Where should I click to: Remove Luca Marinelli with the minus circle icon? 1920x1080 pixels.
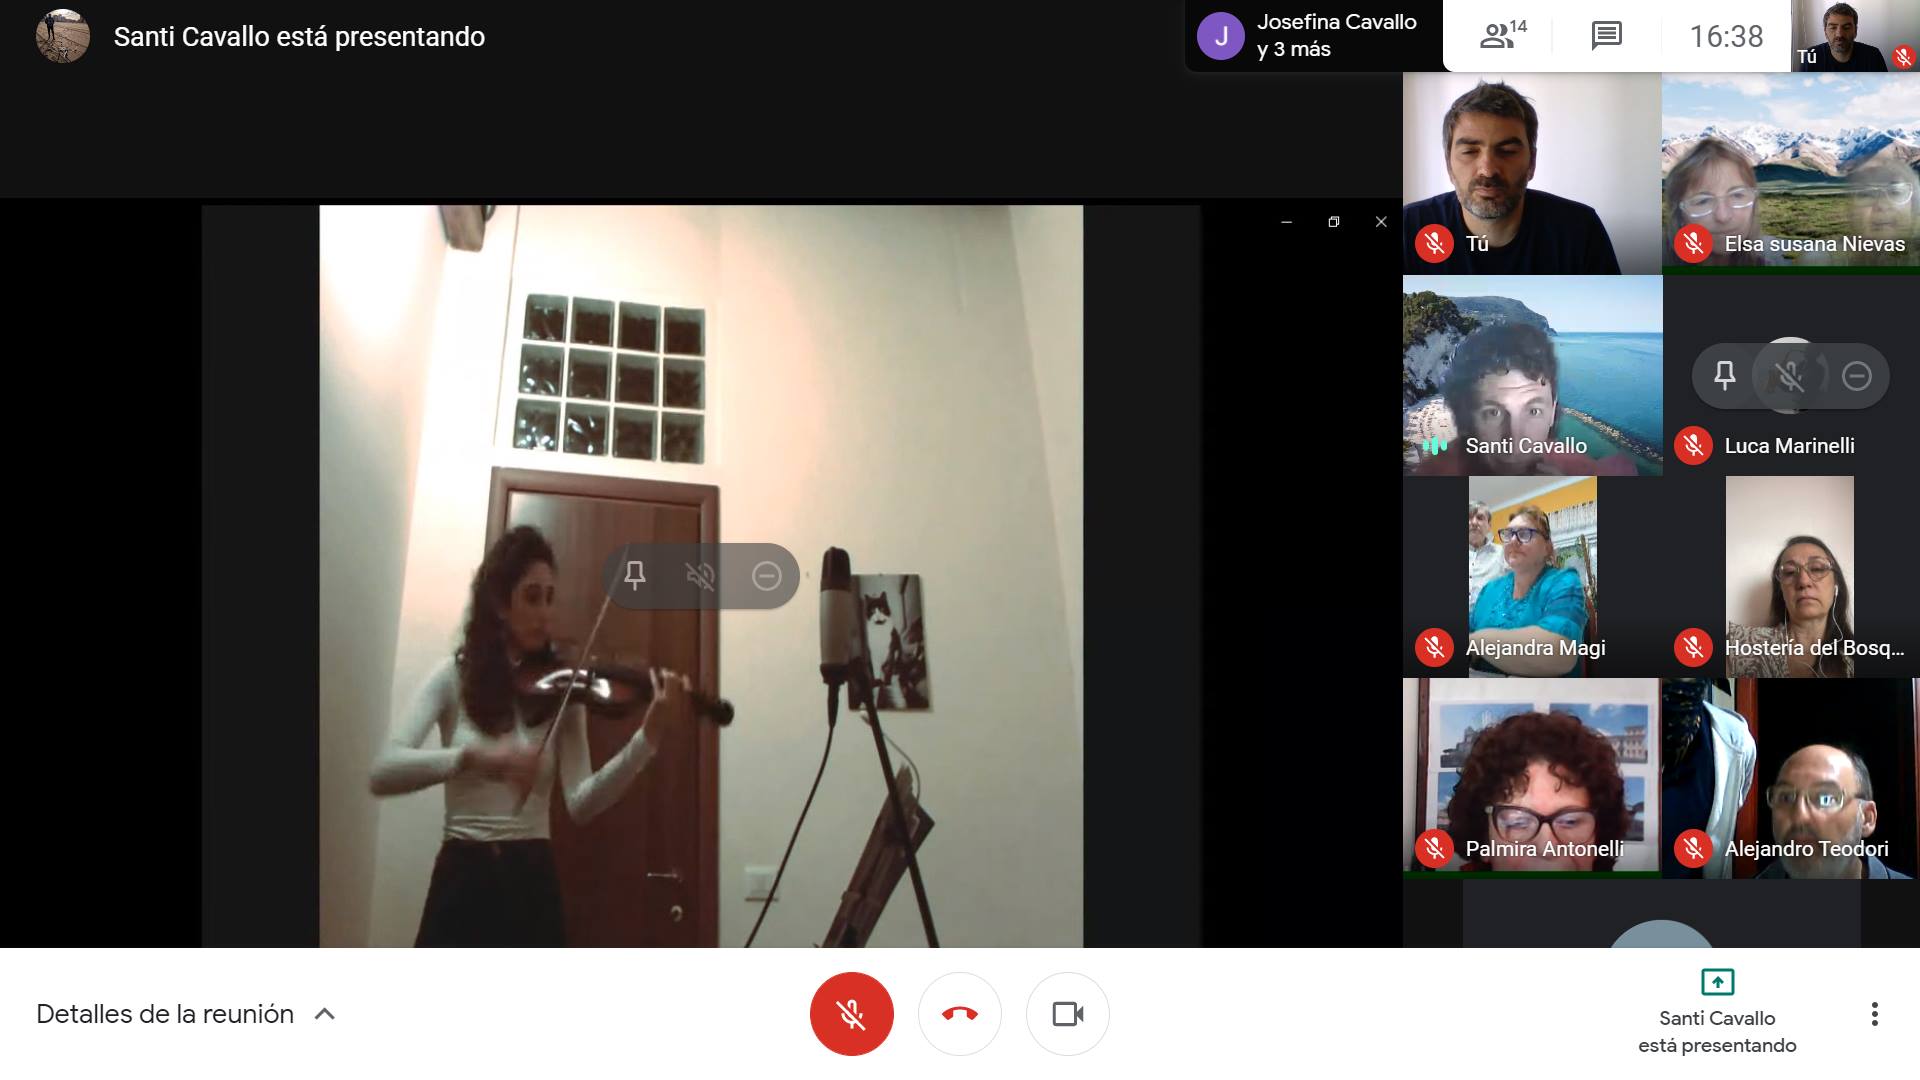1857,375
